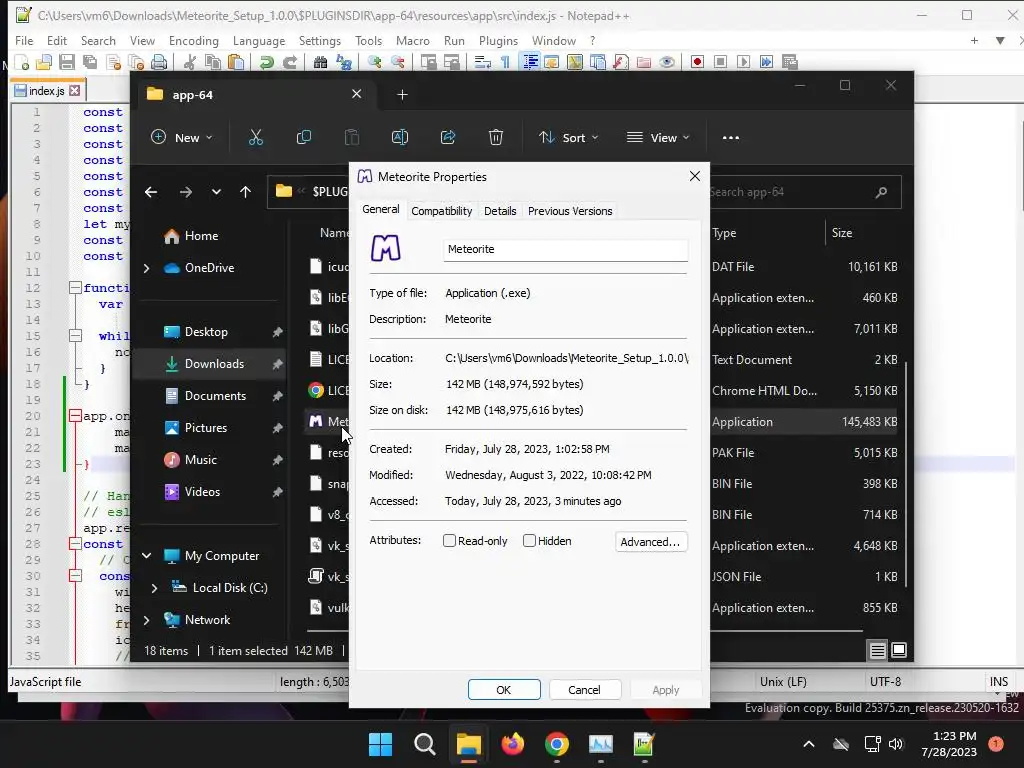
Task: Open the Explorer Sort dropdown
Action: [568, 138]
